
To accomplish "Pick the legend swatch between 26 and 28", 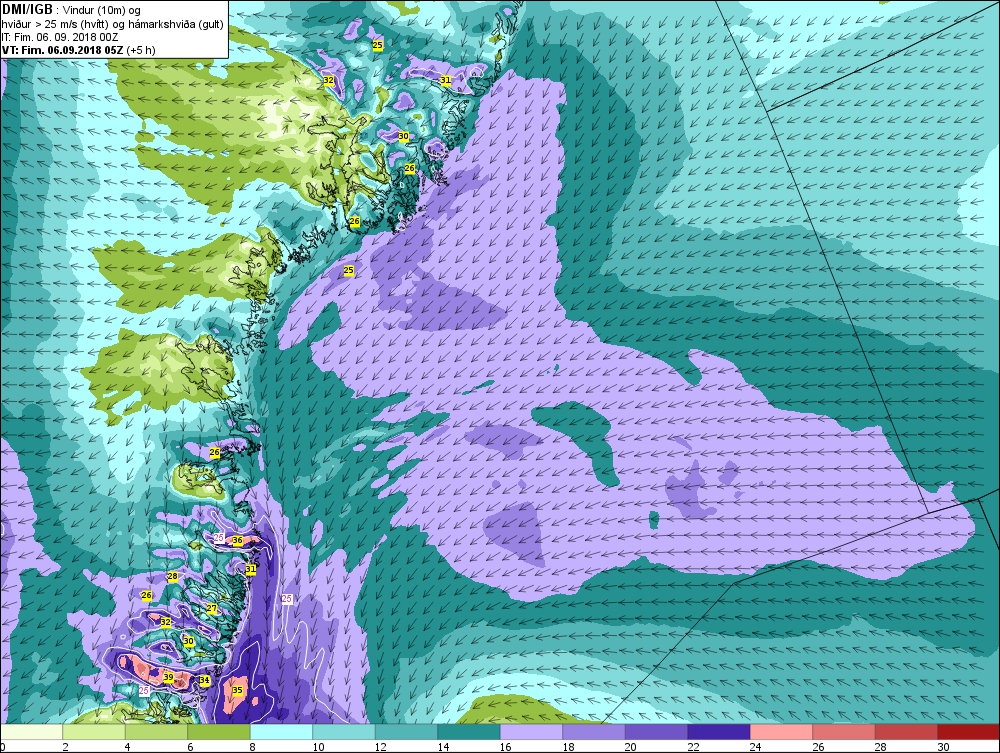I will [x=844, y=731].
